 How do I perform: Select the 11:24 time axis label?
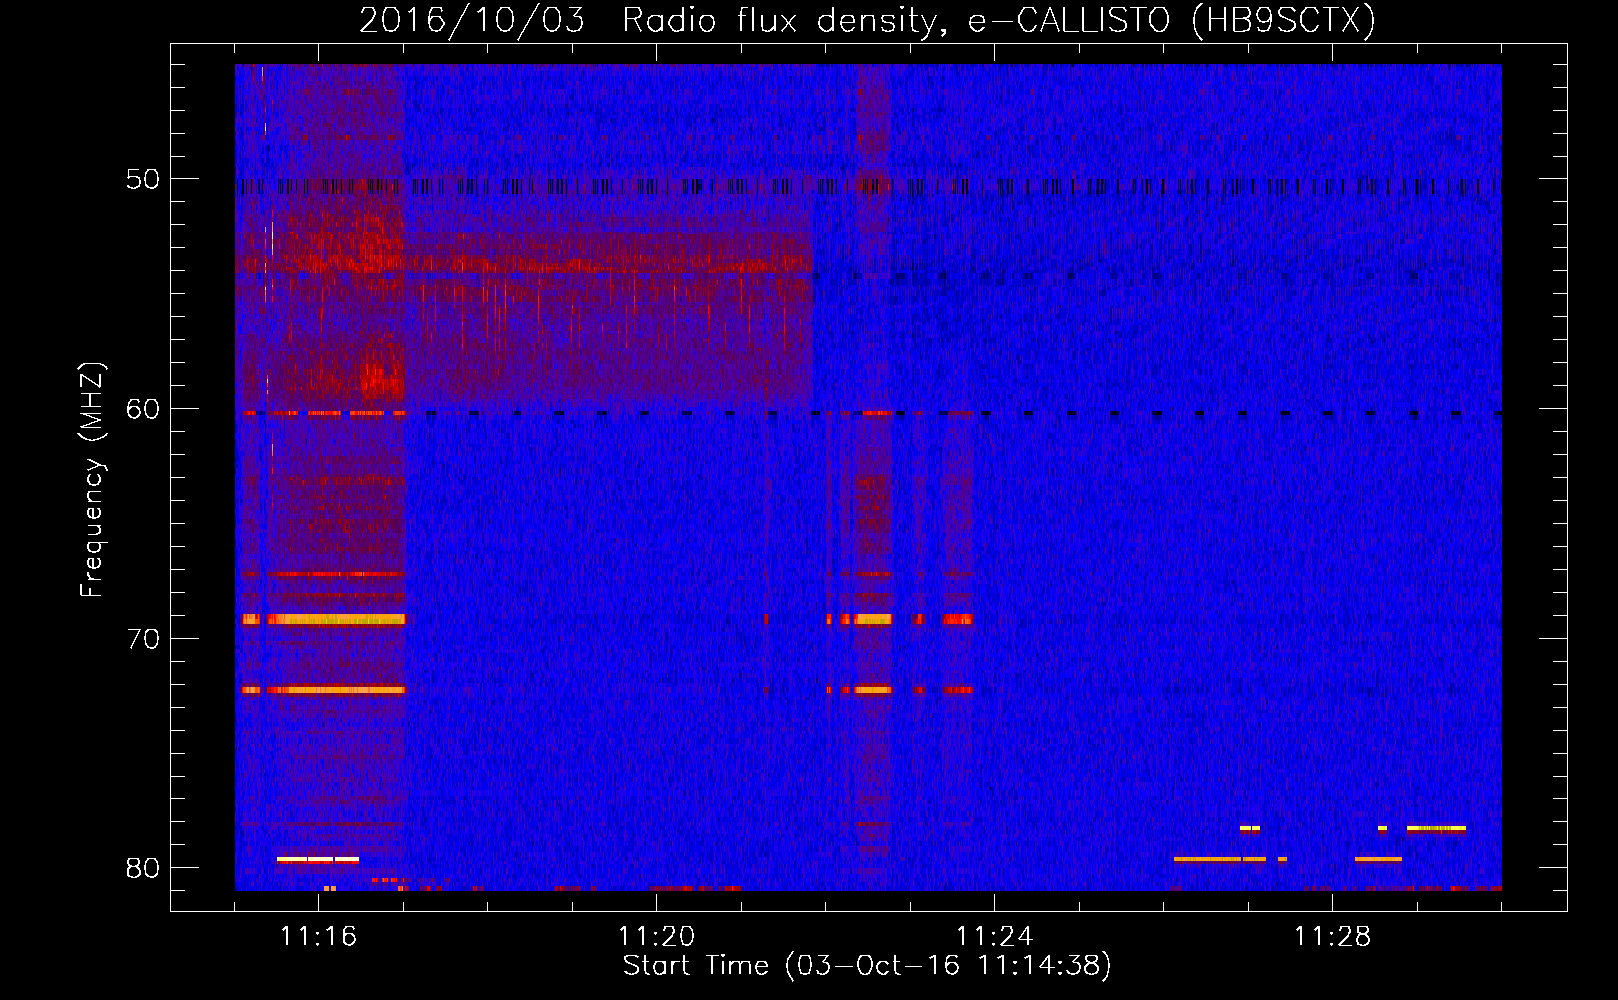pos(994,937)
